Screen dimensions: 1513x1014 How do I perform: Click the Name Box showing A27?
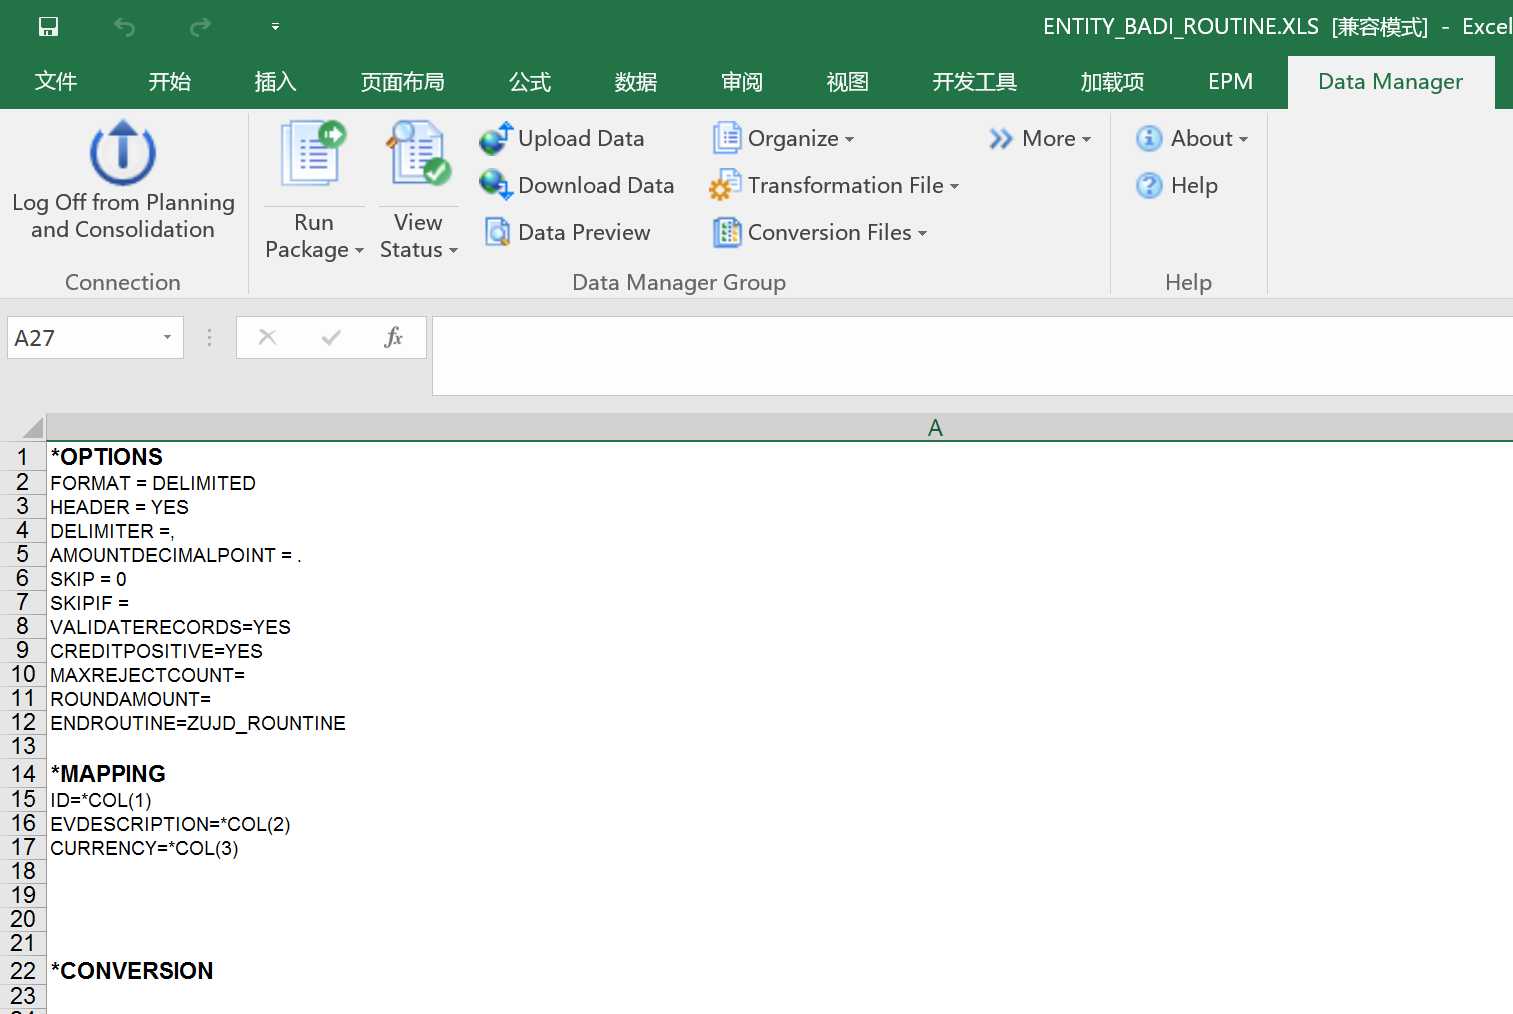click(x=82, y=338)
